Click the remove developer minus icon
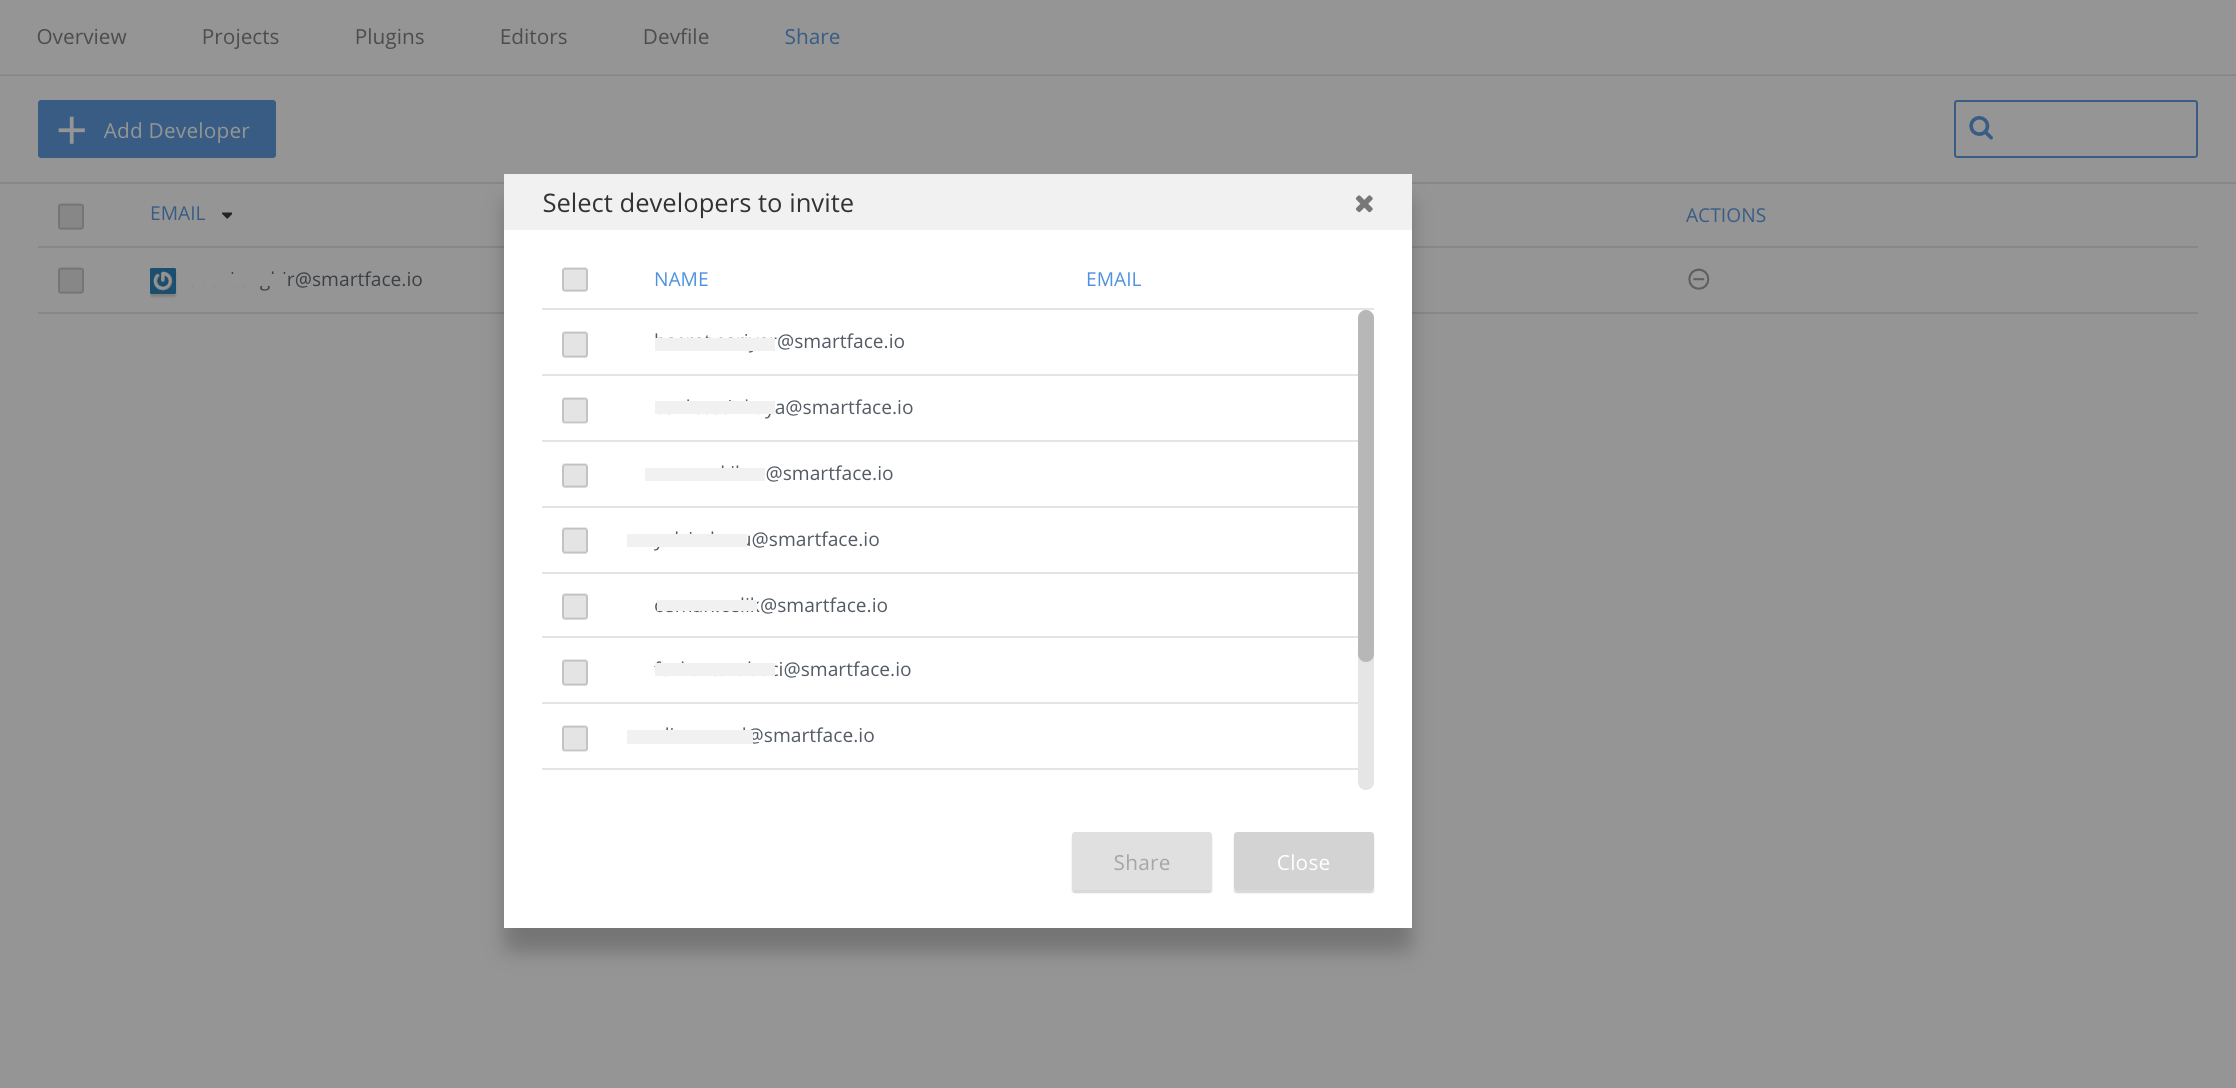This screenshot has width=2236, height=1088. [1698, 280]
